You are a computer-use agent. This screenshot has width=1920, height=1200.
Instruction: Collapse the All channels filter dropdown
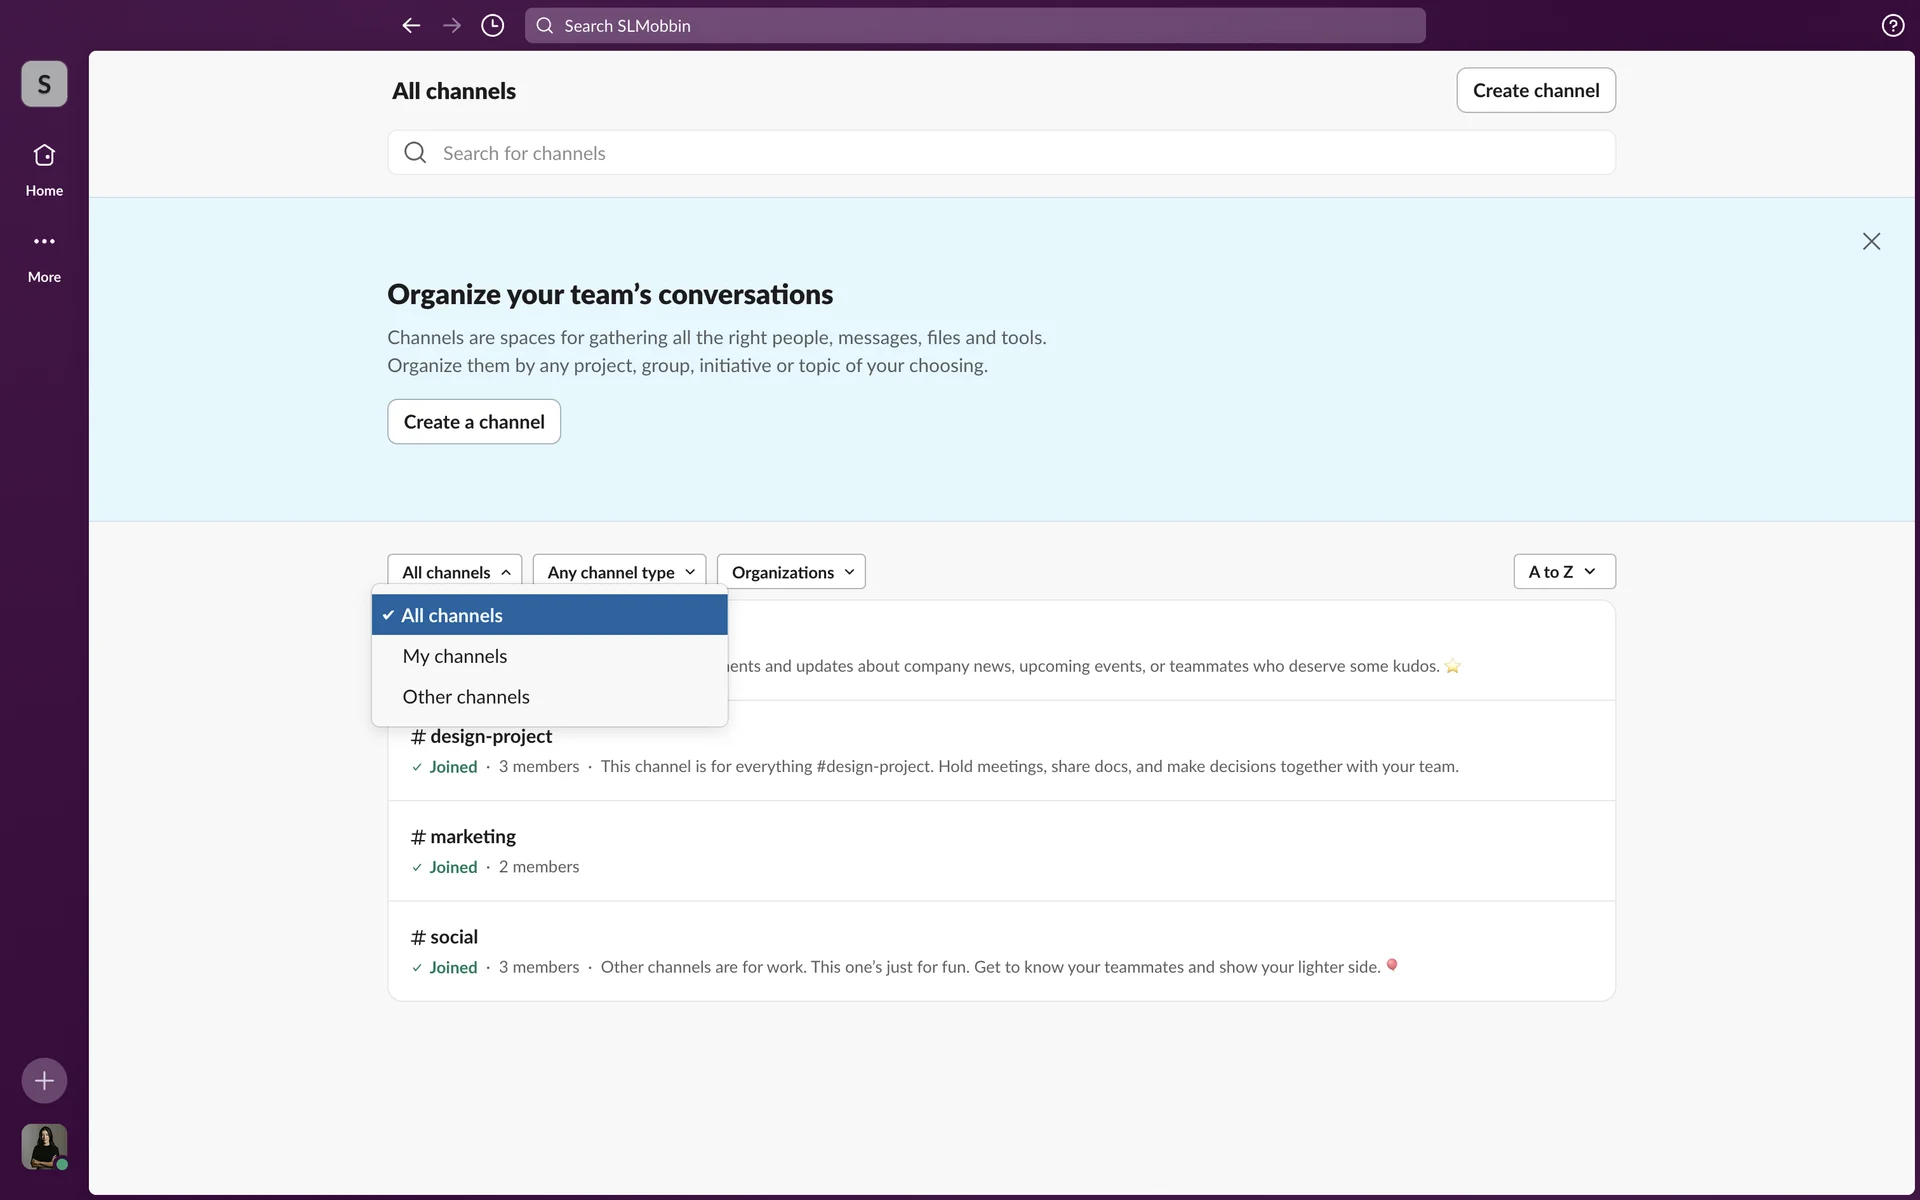pos(455,572)
